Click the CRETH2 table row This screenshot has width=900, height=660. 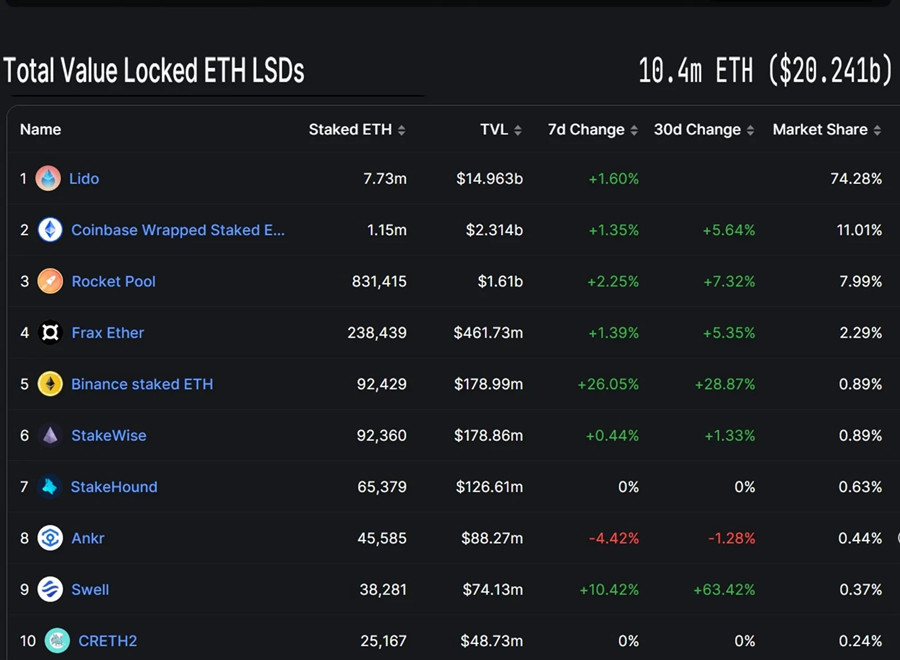click(450, 641)
